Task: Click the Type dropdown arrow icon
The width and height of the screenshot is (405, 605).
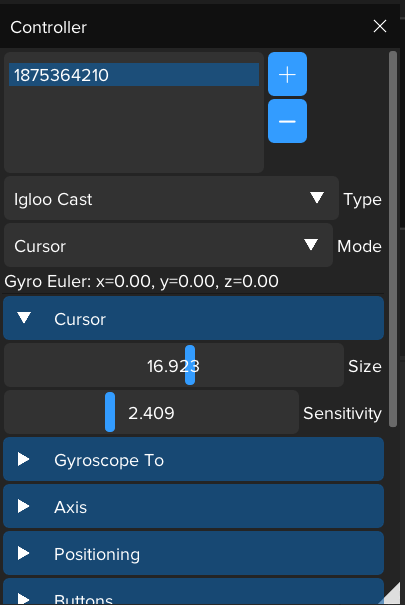Action: [x=317, y=198]
